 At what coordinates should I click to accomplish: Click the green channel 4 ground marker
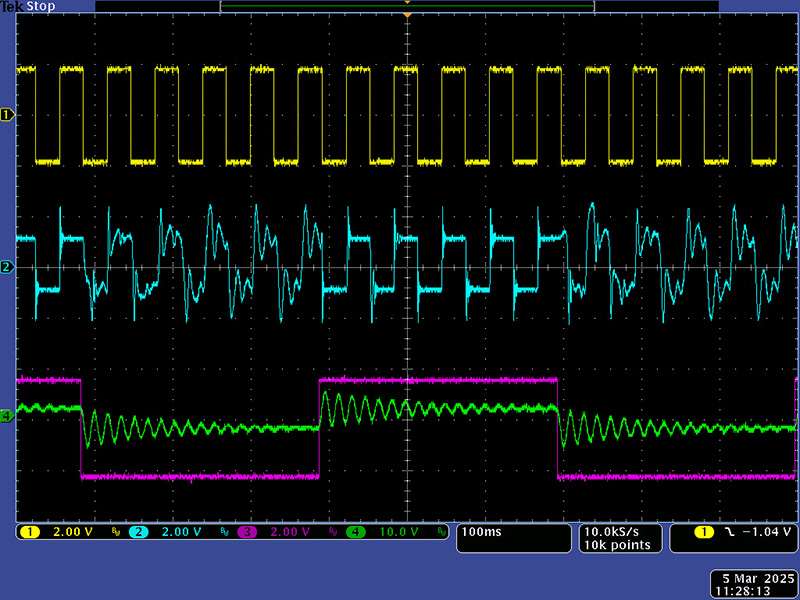point(7,415)
